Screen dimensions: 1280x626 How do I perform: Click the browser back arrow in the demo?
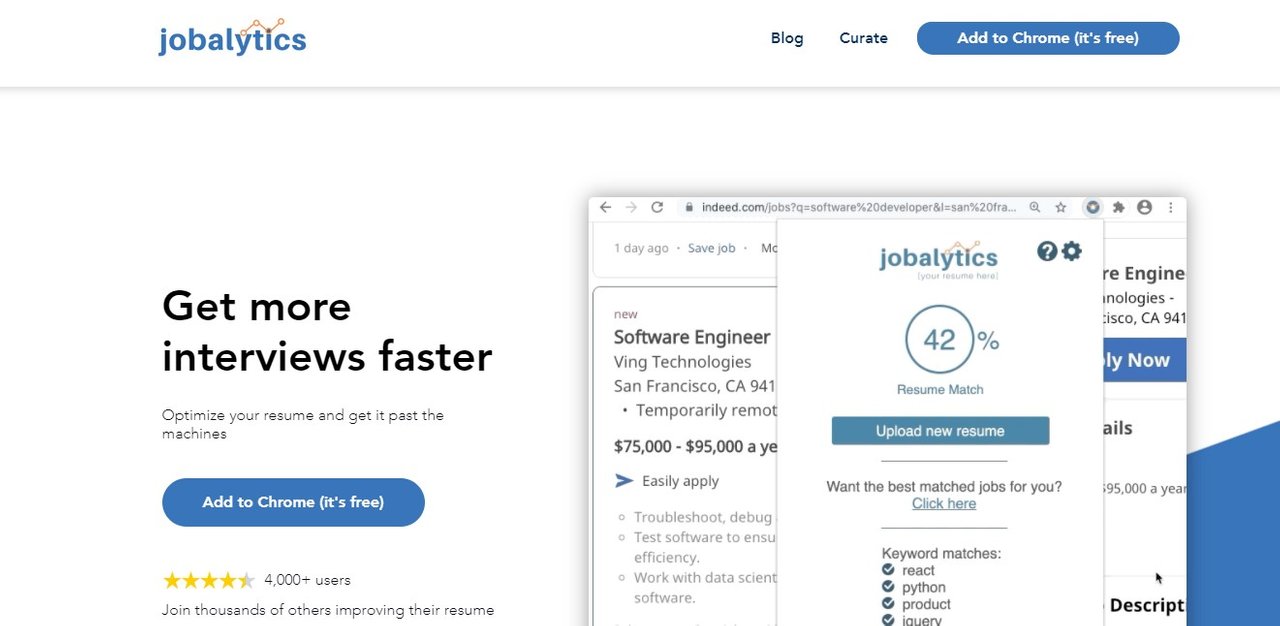(x=605, y=207)
